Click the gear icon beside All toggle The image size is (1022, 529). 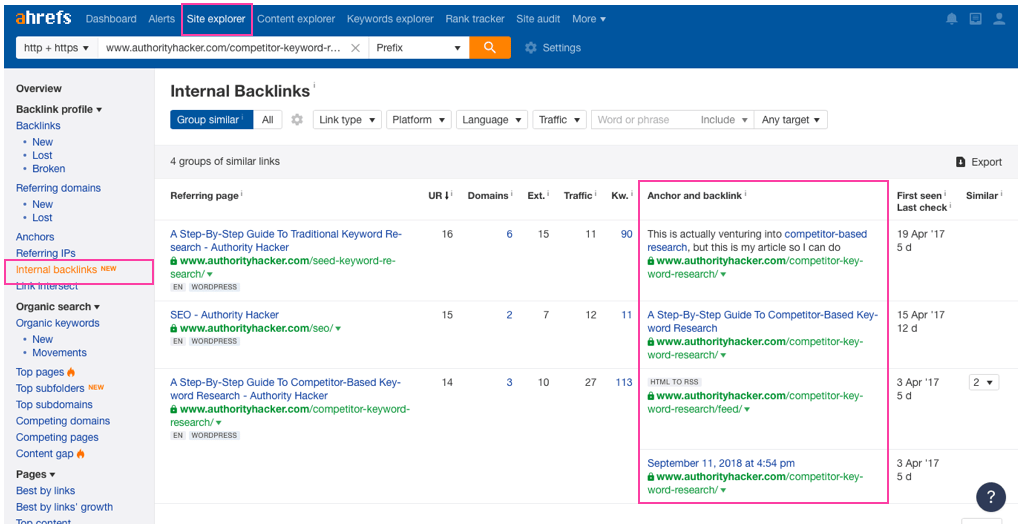coord(297,120)
